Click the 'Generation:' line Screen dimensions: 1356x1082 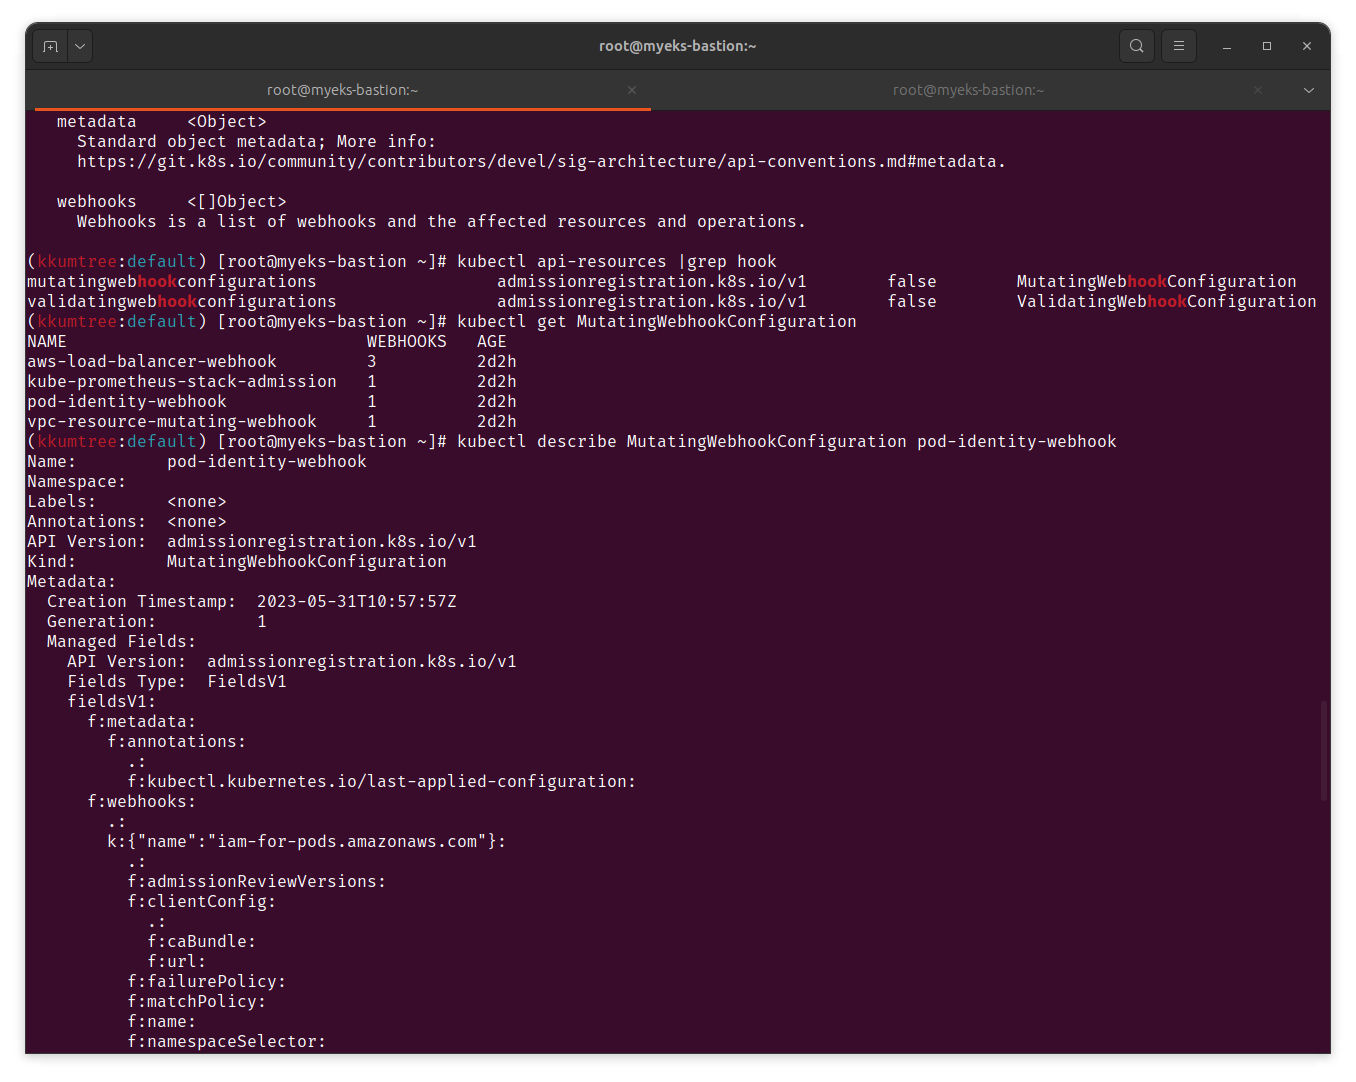click(x=157, y=622)
